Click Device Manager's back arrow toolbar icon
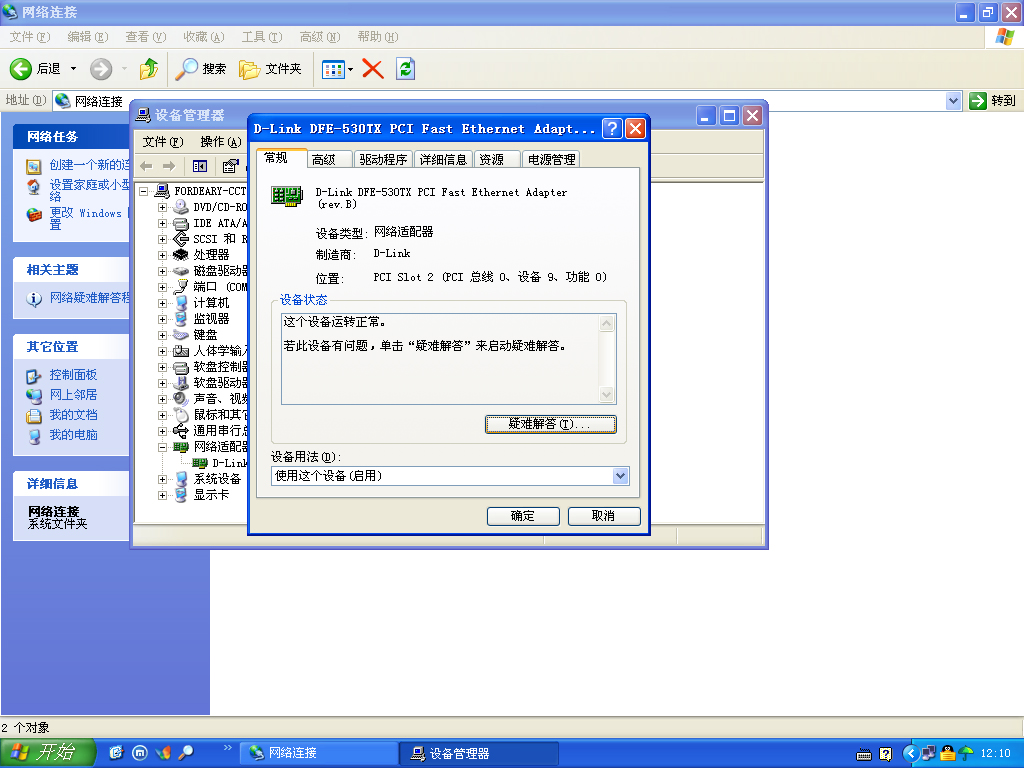The height and width of the screenshot is (768, 1024). 146,166
